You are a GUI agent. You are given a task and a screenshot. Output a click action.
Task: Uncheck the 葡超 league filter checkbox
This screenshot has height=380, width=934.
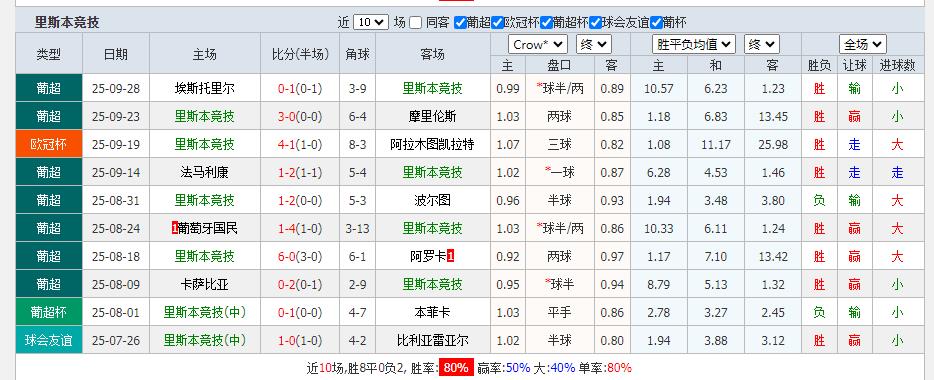point(460,23)
